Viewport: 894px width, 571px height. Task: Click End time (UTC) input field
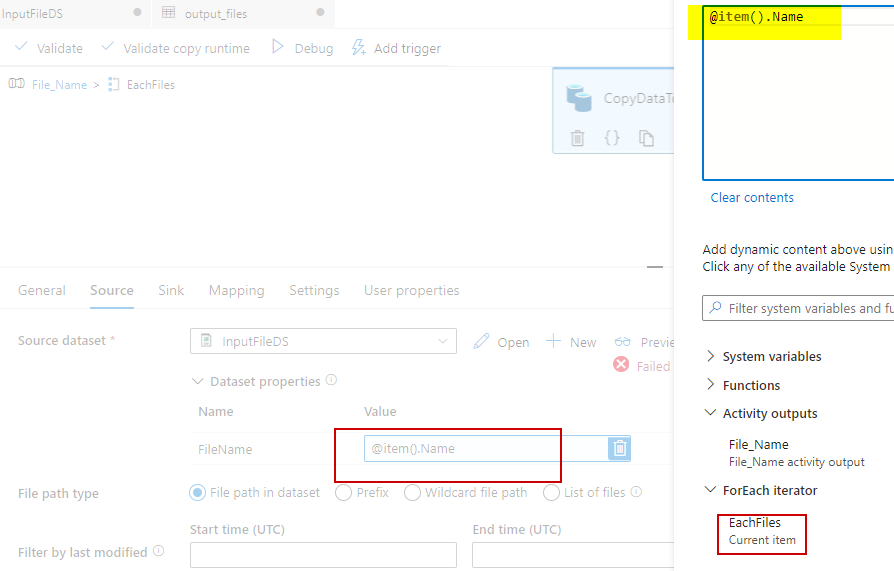pyautogui.click(x=573, y=555)
